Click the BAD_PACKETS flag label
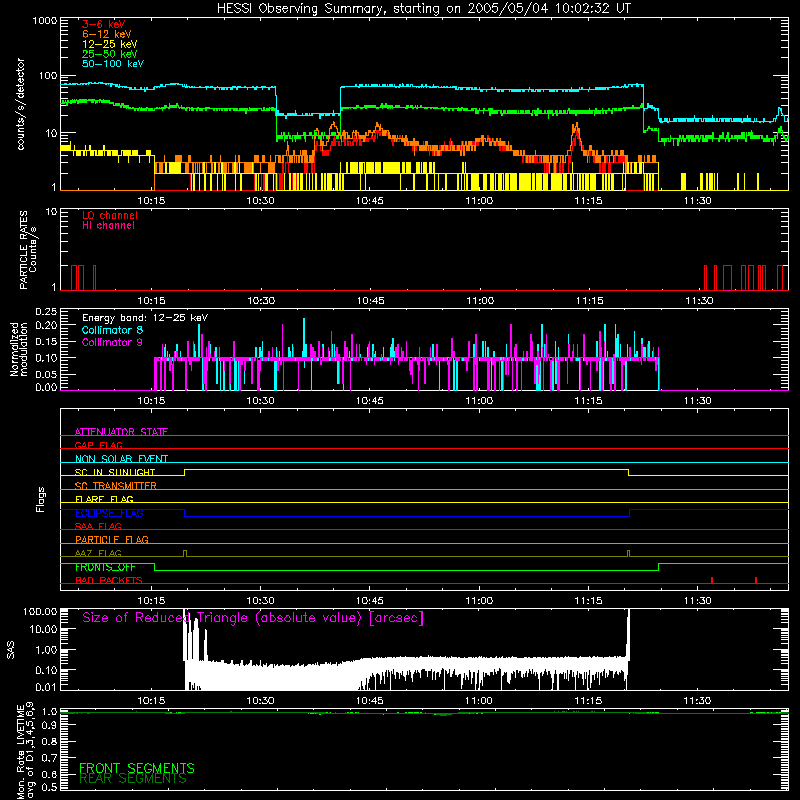The image size is (800, 800). tap(109, 580)
